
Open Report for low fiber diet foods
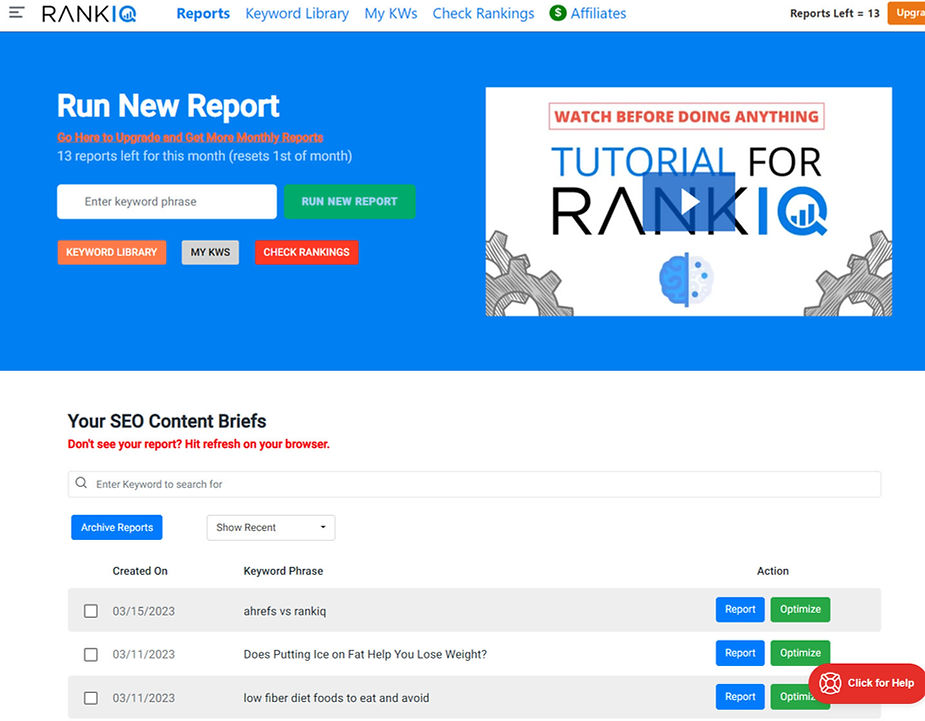[740, 697]
